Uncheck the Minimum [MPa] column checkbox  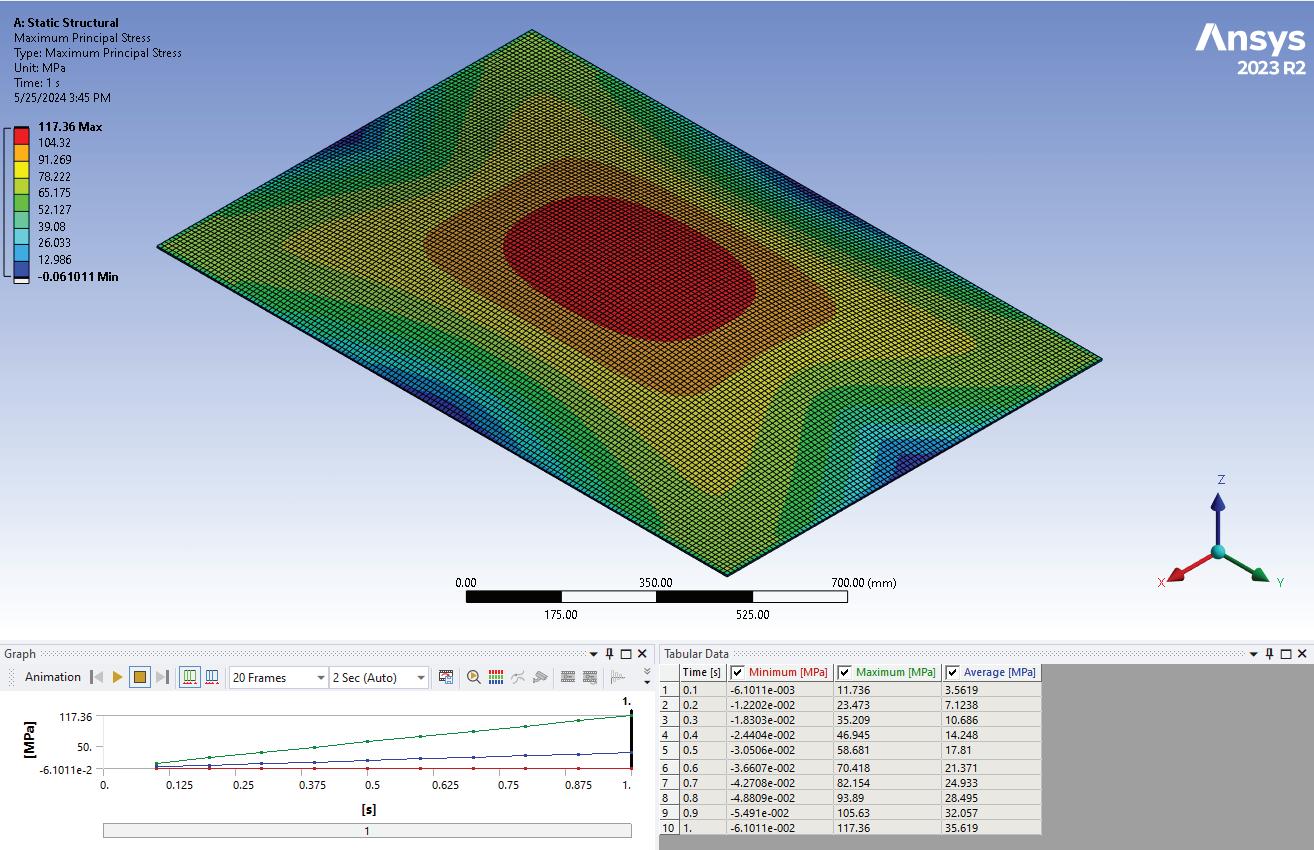[738, 672]
